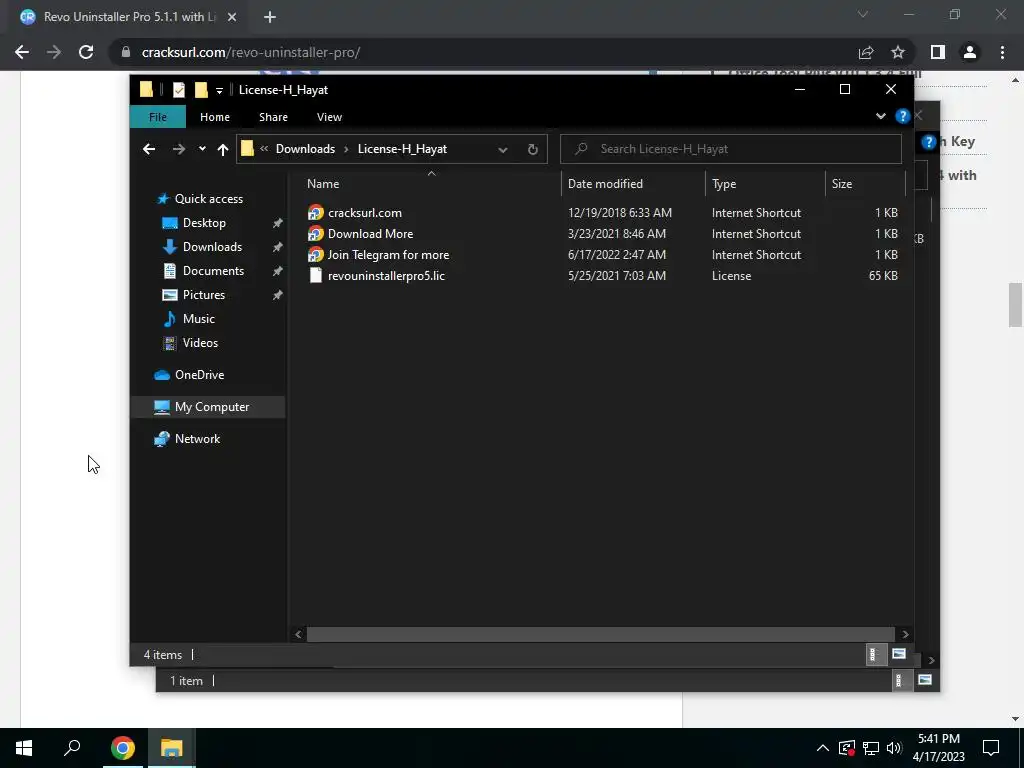Click File Explorer icon in taskbar

(171, 748)
